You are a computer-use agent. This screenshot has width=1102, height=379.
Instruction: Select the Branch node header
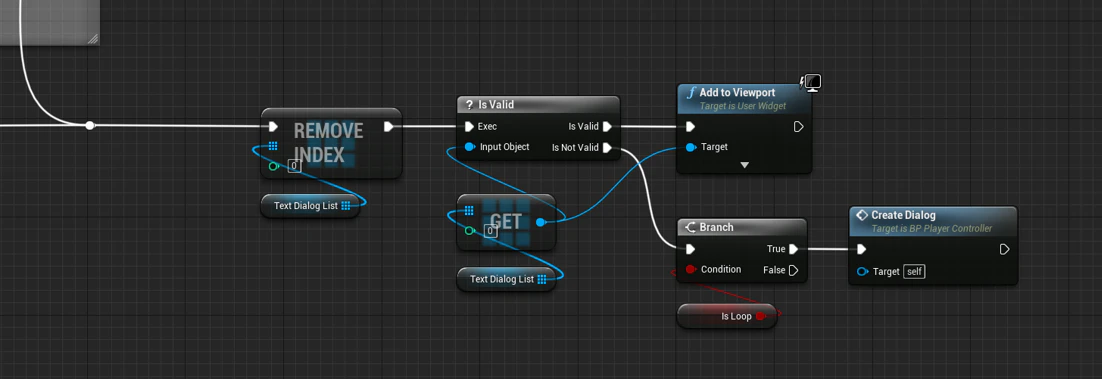(741, 227)
